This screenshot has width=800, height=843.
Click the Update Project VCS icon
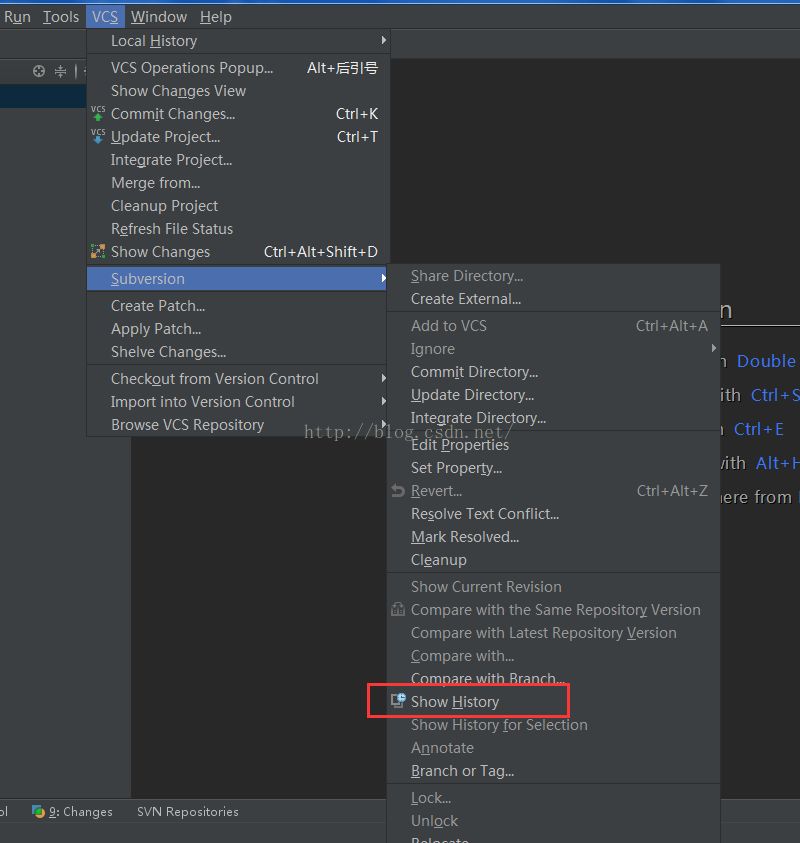click(98, 137)
